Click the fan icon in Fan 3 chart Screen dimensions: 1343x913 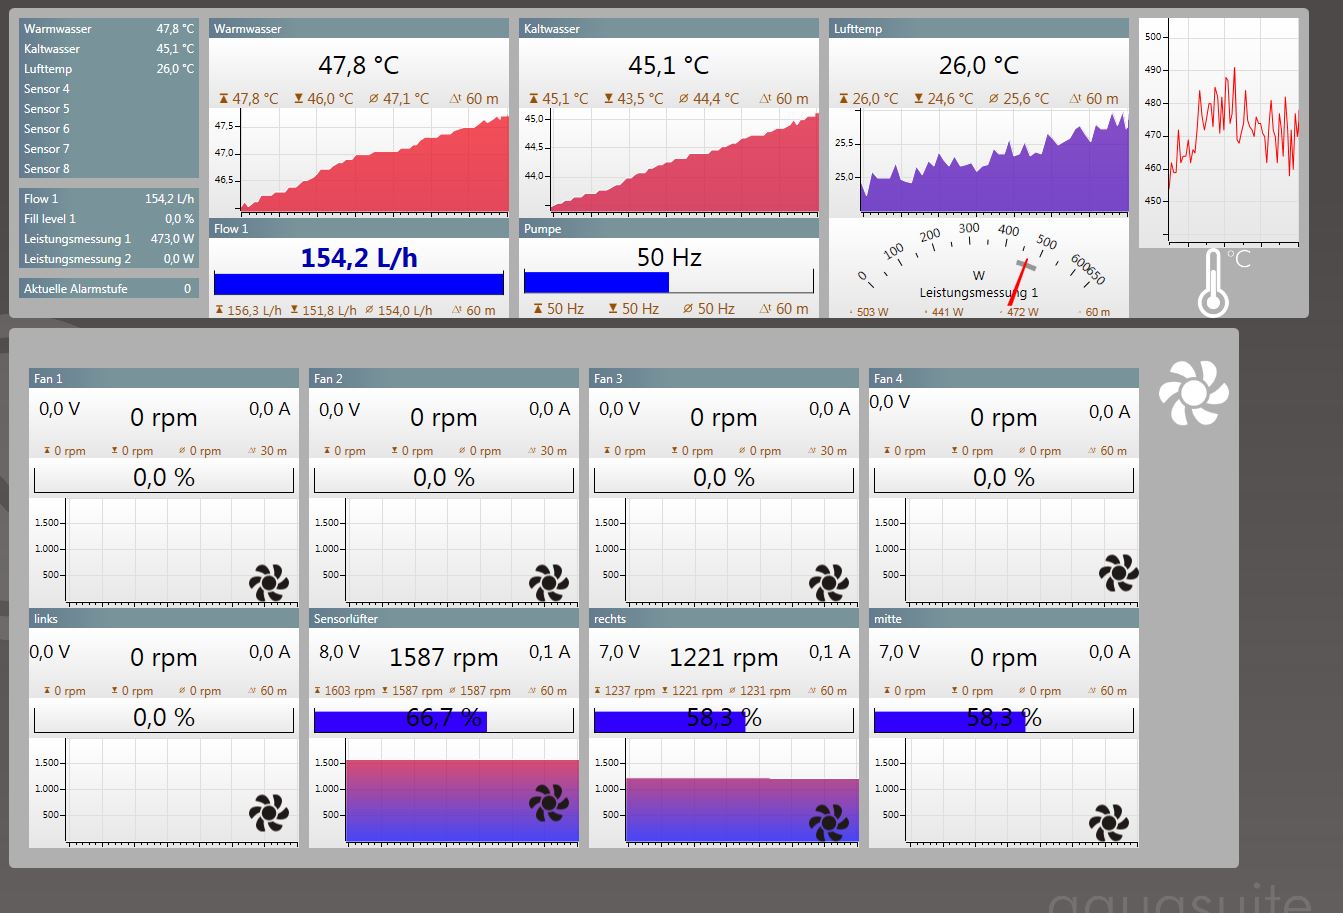point(828,582)
